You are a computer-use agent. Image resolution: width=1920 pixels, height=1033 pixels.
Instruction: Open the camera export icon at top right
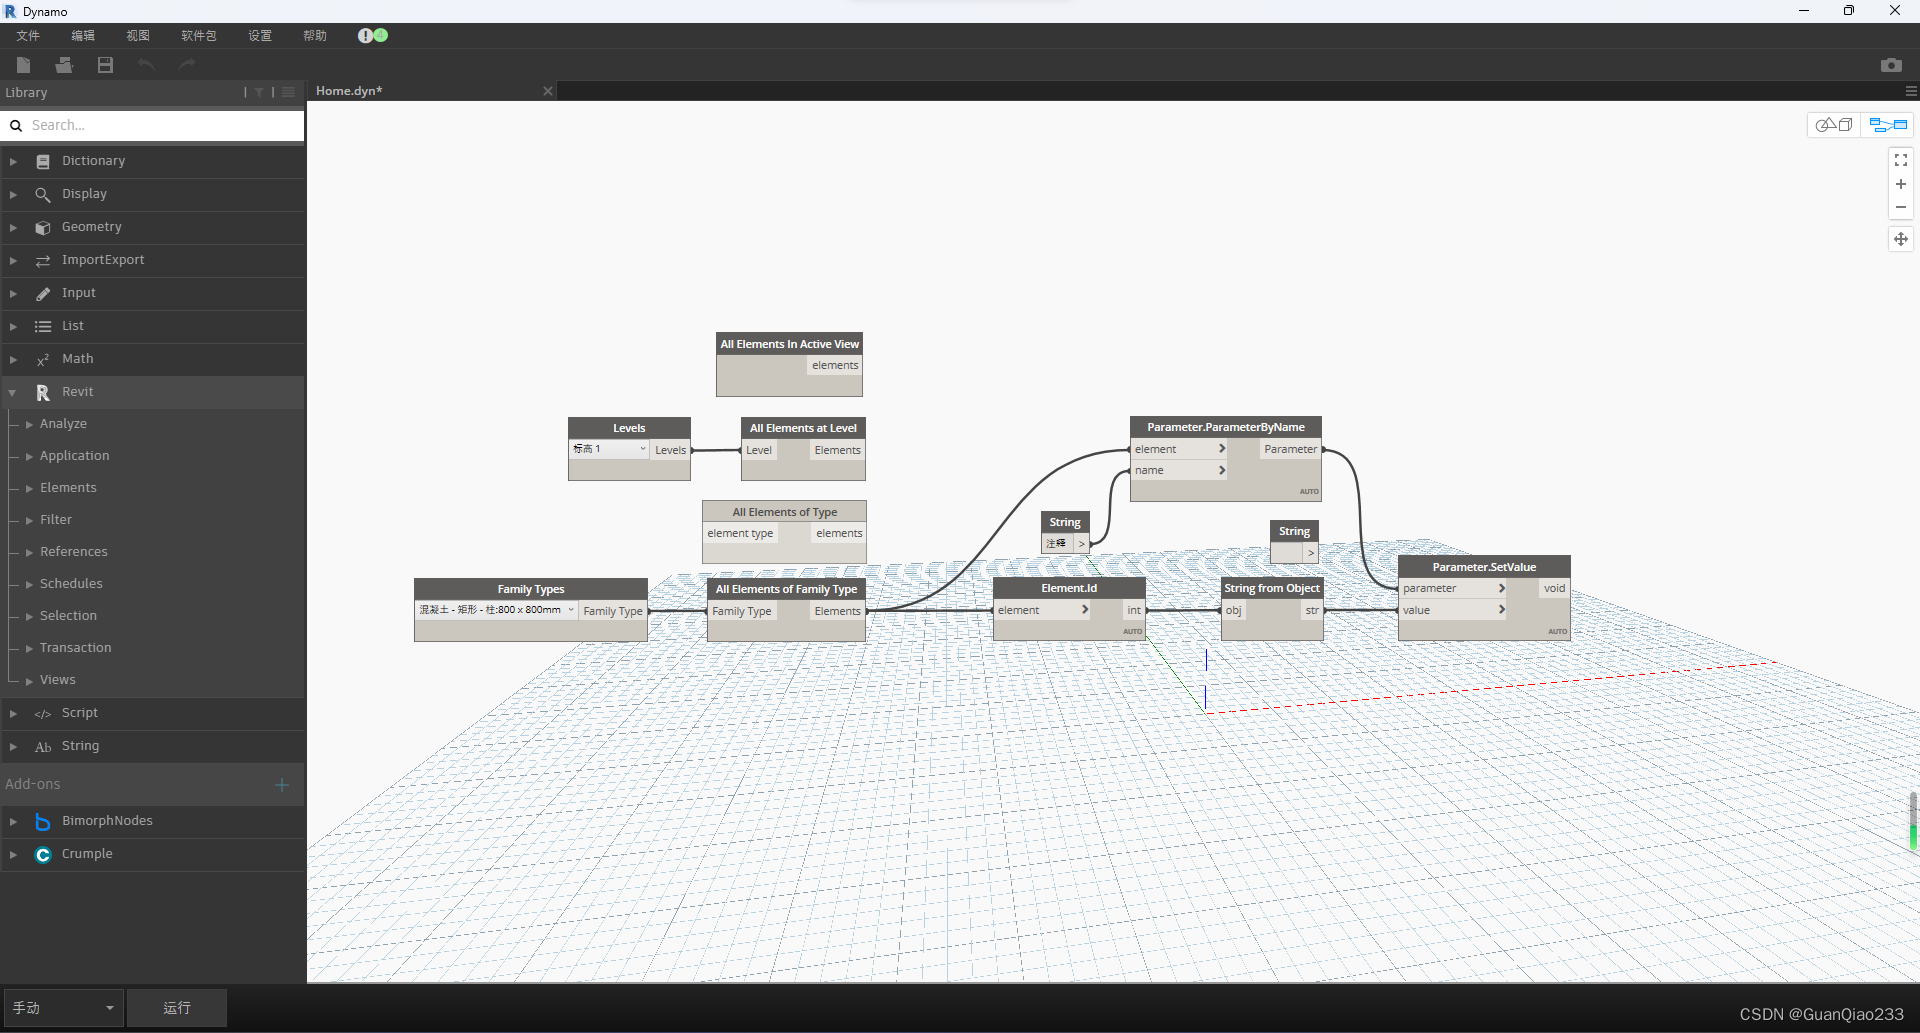(x=1892, y=64)
